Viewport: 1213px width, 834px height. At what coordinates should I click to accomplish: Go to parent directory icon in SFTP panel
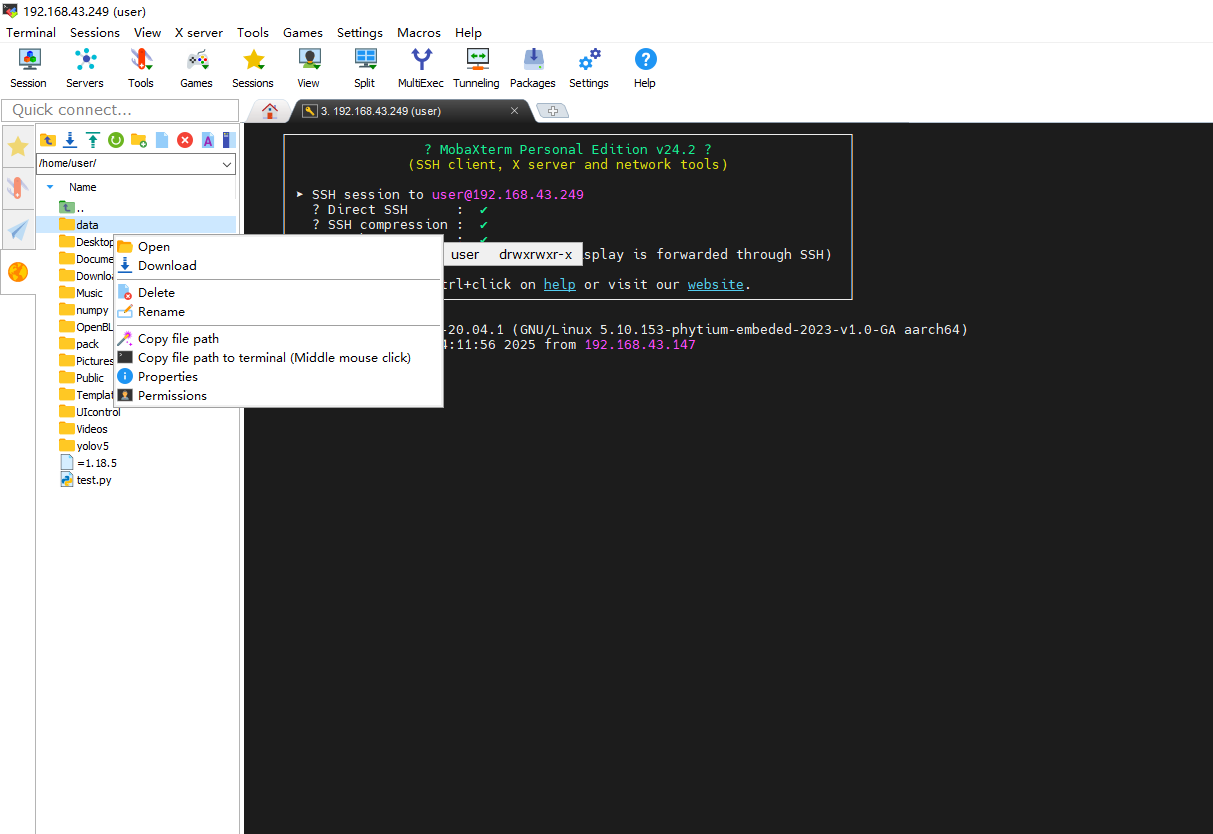[47, 140]
